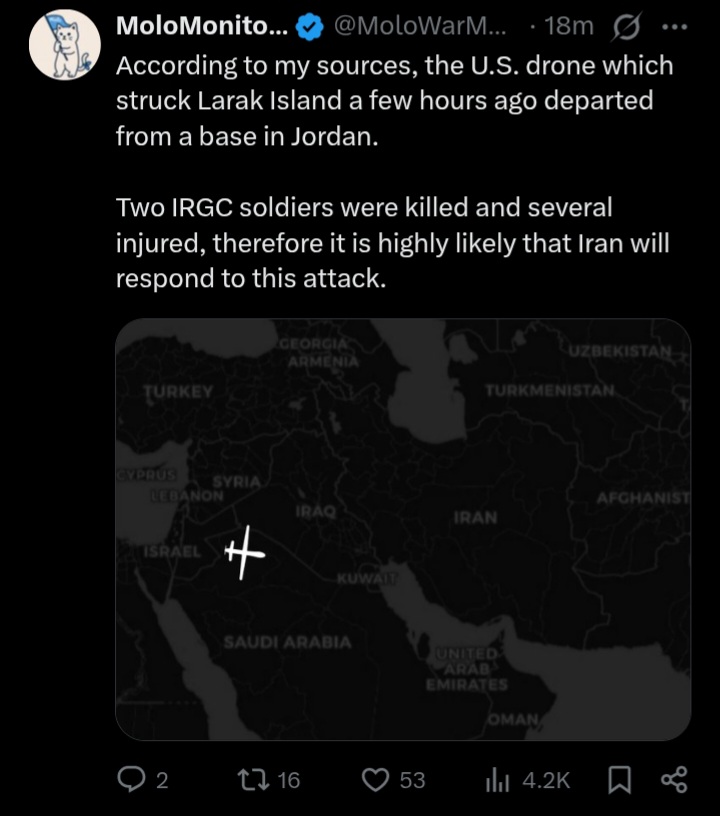This screenshot has width=720, height=816.
Task: Like the post with heart icon
Action: pos(376,780)
